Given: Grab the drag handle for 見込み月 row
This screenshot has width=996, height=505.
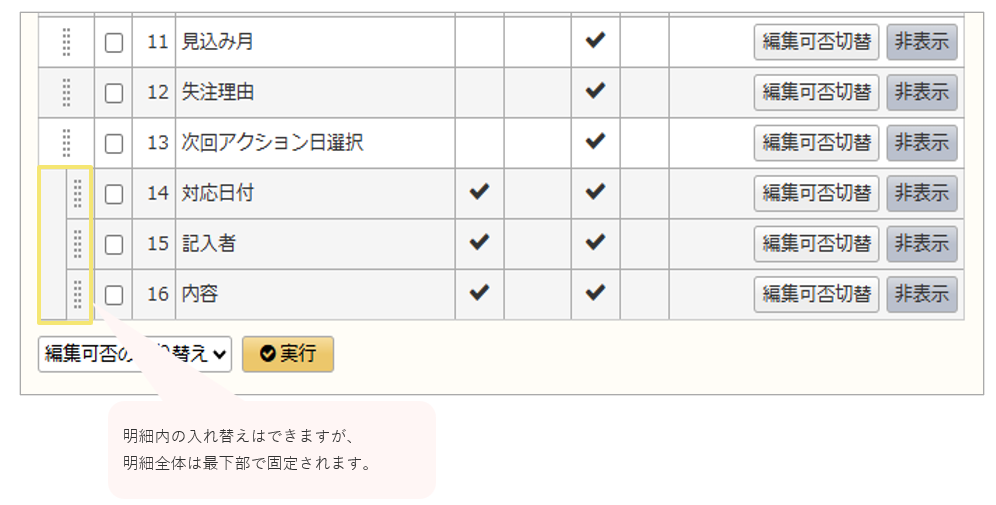Looking at the screenshot, I should pos(66,42).
